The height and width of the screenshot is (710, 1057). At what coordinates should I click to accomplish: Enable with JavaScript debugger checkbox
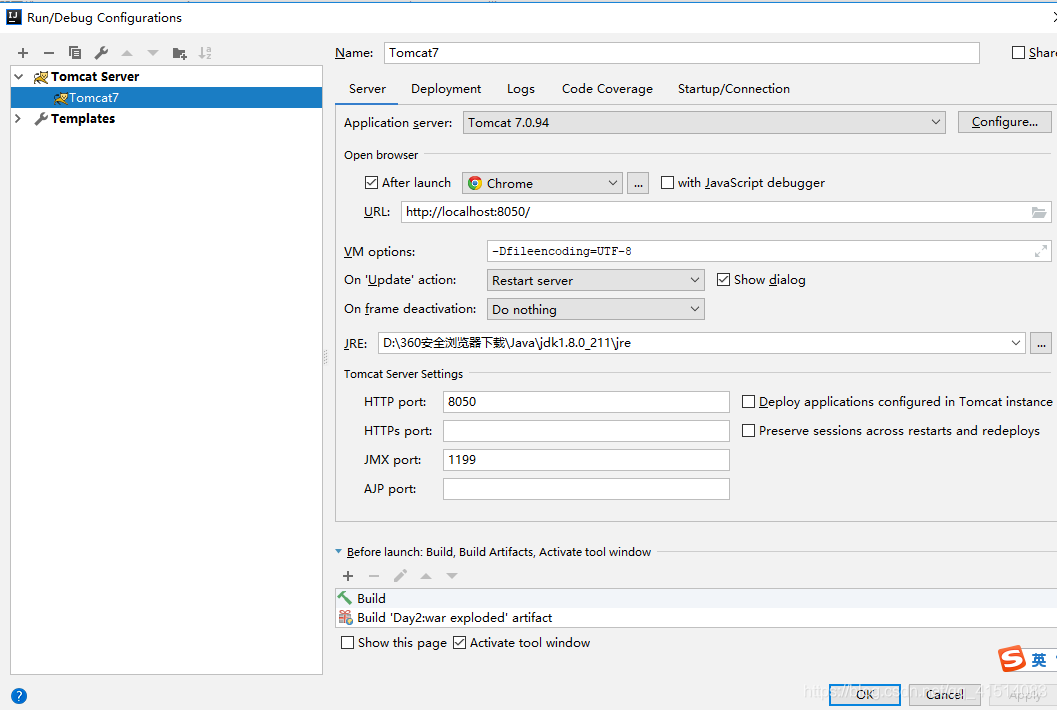click(x=667, y=183)
